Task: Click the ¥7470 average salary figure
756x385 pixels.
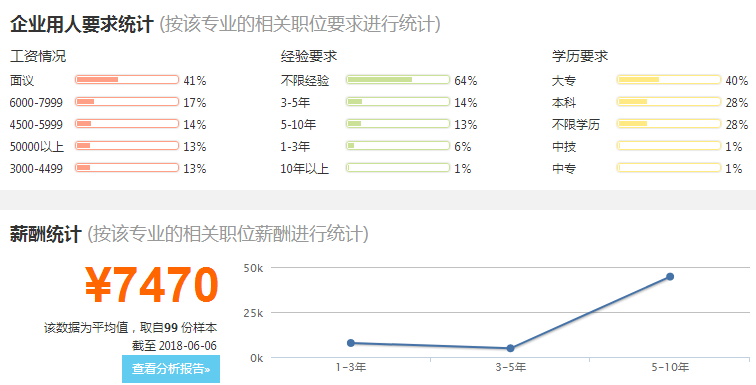Action: 151,285
